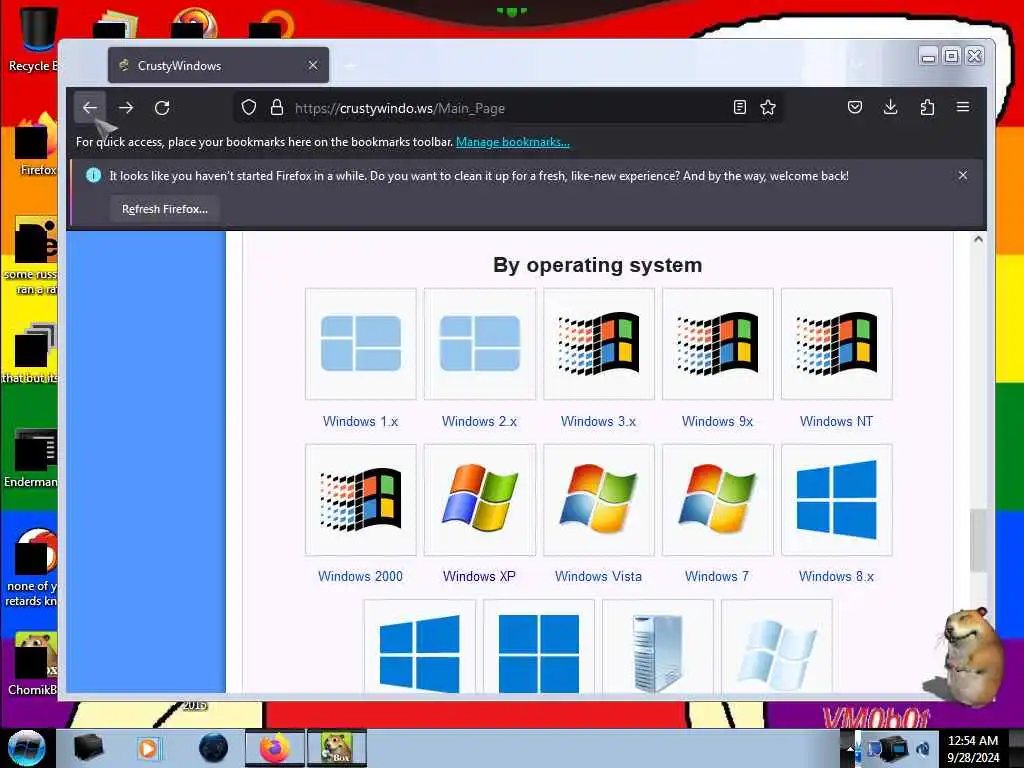This screenshot has height=768, width=1024.
Task: Follow the Windows 8.x text link
Action: pyautogui.click(x=837, y=576)
